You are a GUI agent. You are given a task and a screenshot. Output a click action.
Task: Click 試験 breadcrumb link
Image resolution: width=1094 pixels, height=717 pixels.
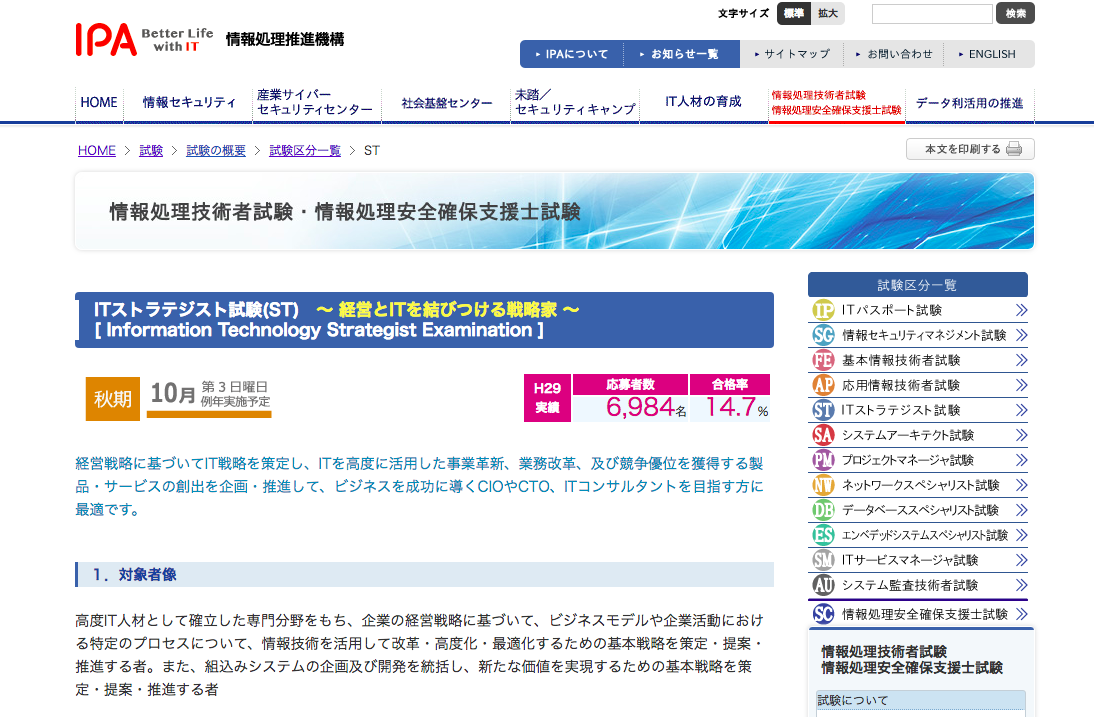pos(151,151)
